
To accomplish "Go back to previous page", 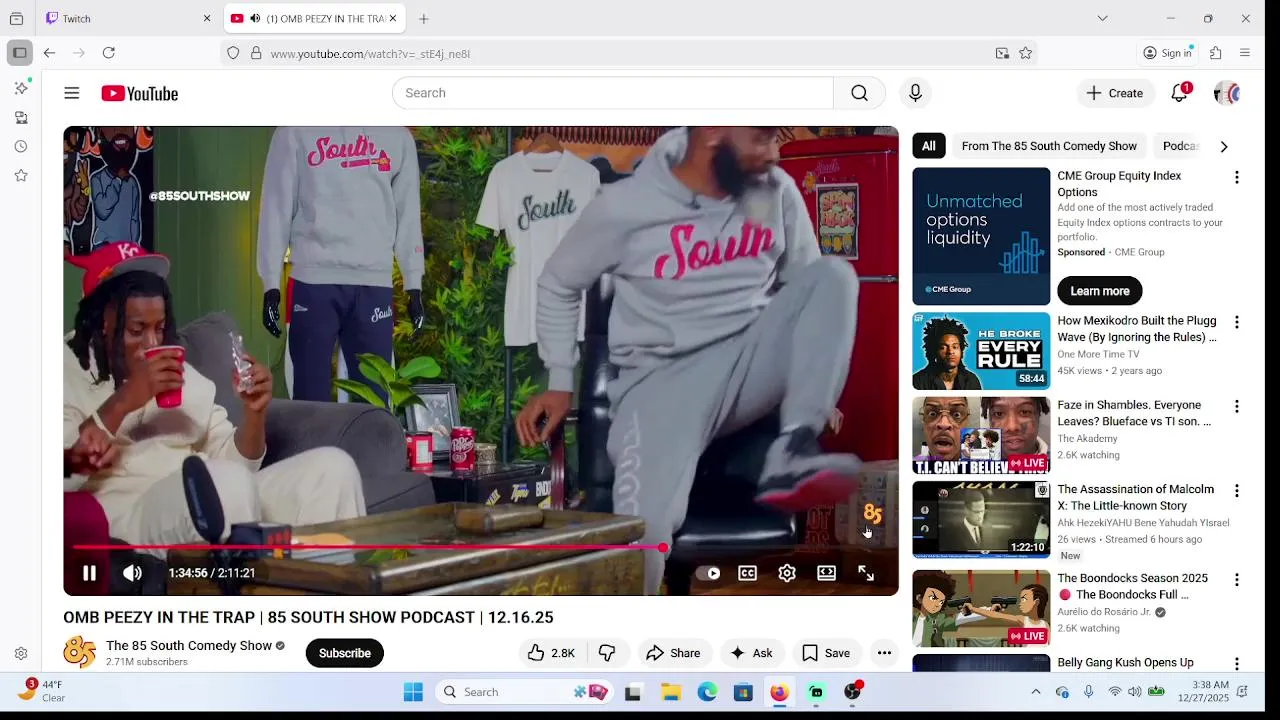I will coord(49,53).
